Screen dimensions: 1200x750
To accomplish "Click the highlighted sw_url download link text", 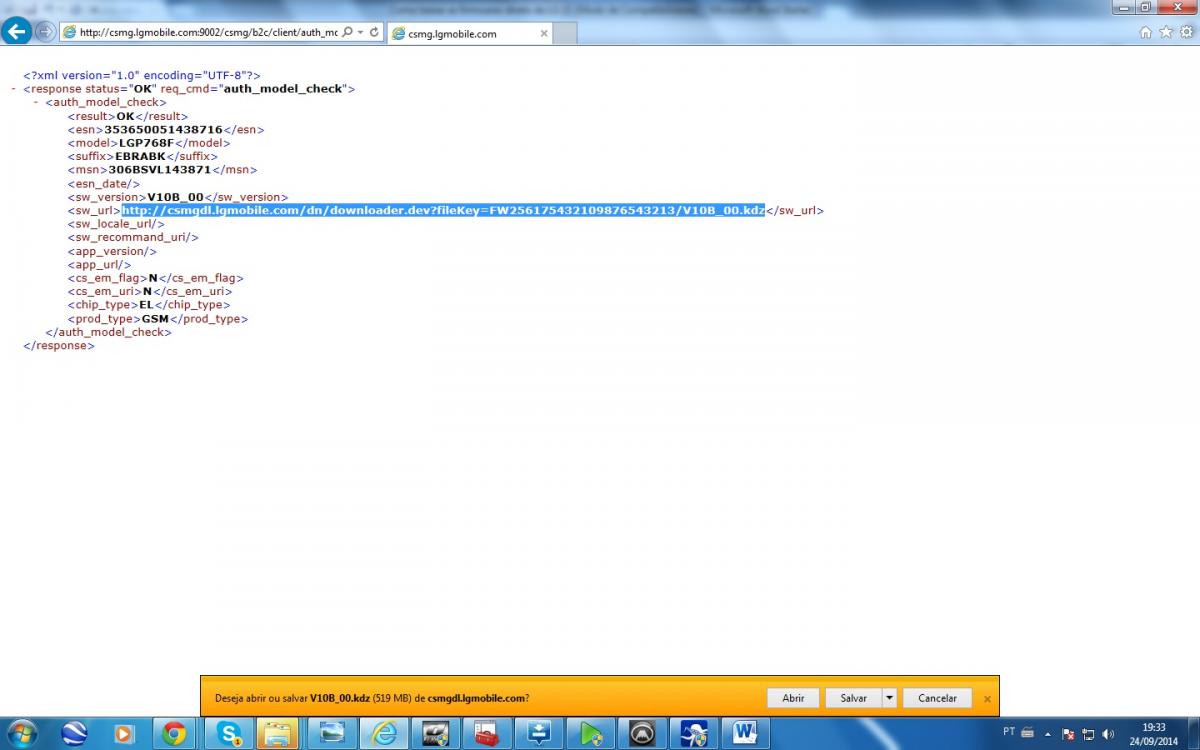I will (443, 210).
